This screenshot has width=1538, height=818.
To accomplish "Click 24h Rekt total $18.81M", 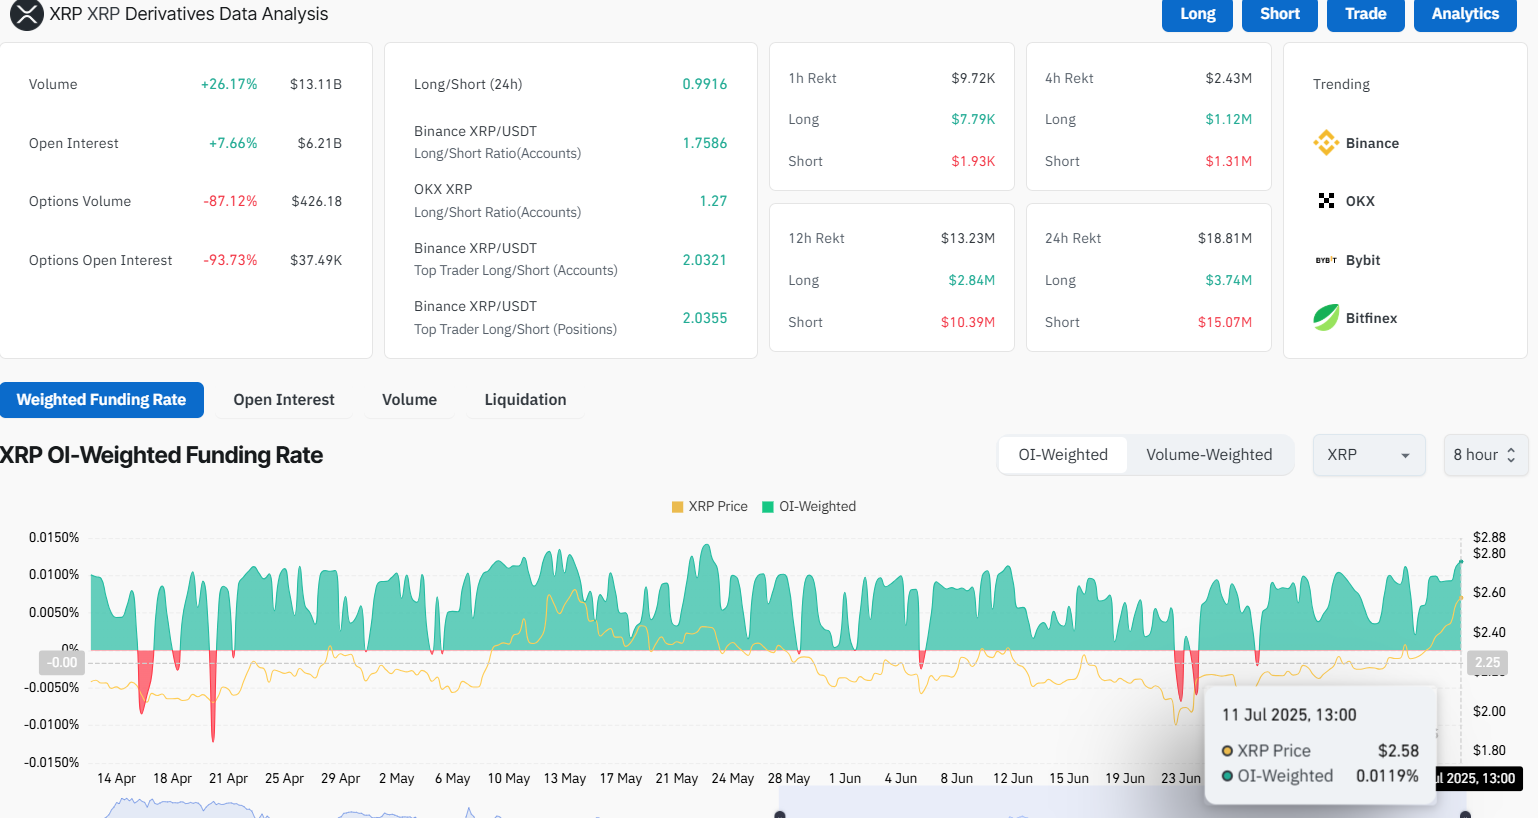I will click(x=1225, y=238).
